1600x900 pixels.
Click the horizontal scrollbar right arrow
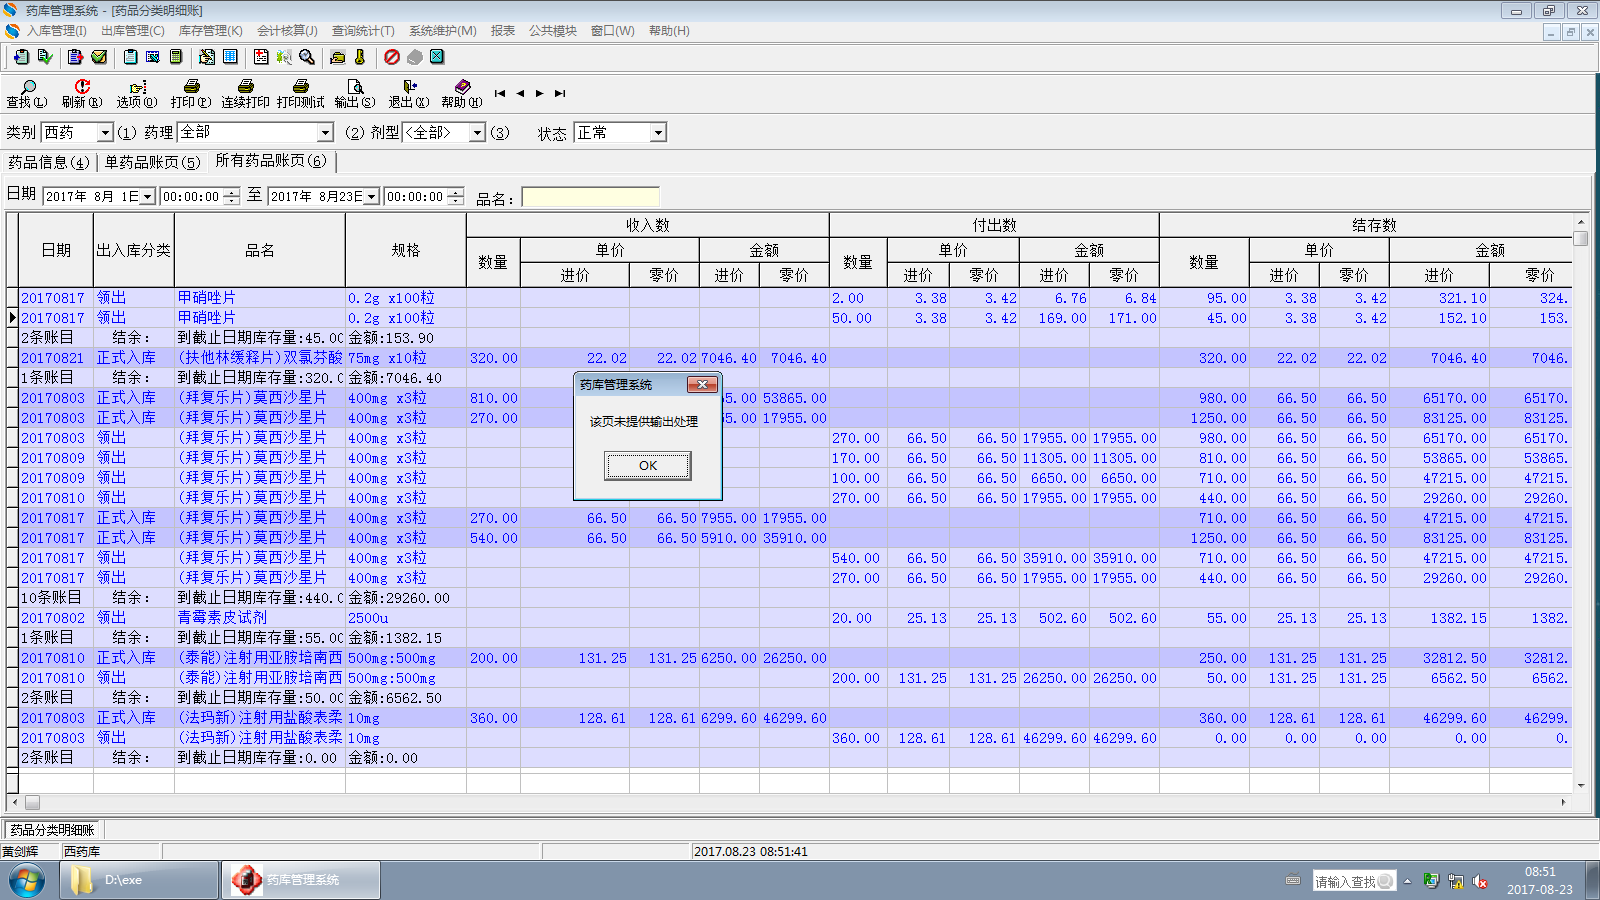tap(1563, 802)
